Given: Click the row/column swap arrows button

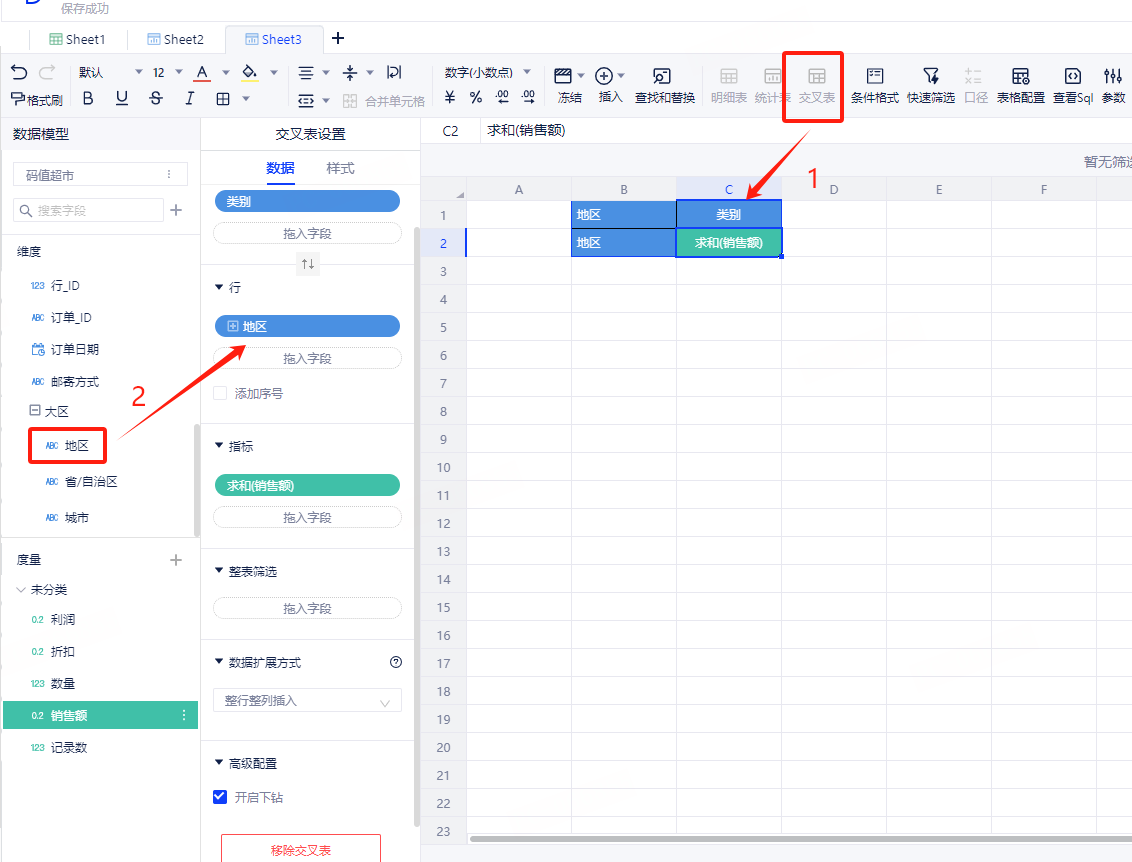Looking at the screenshot, I should pyautogui.click(x=308, y=264).
